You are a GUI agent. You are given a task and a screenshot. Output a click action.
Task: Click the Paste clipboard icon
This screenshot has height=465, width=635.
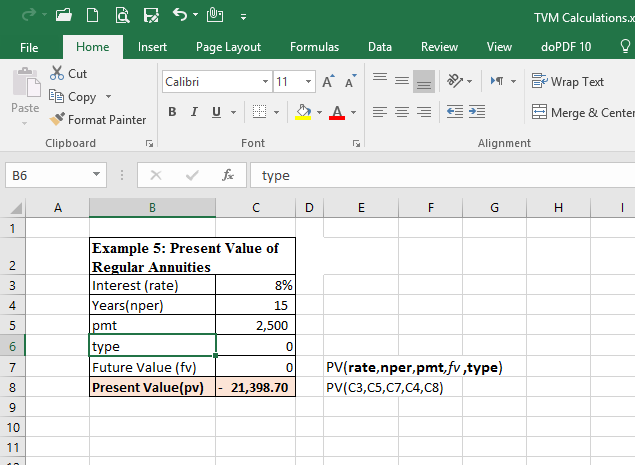tap(26, 83)
